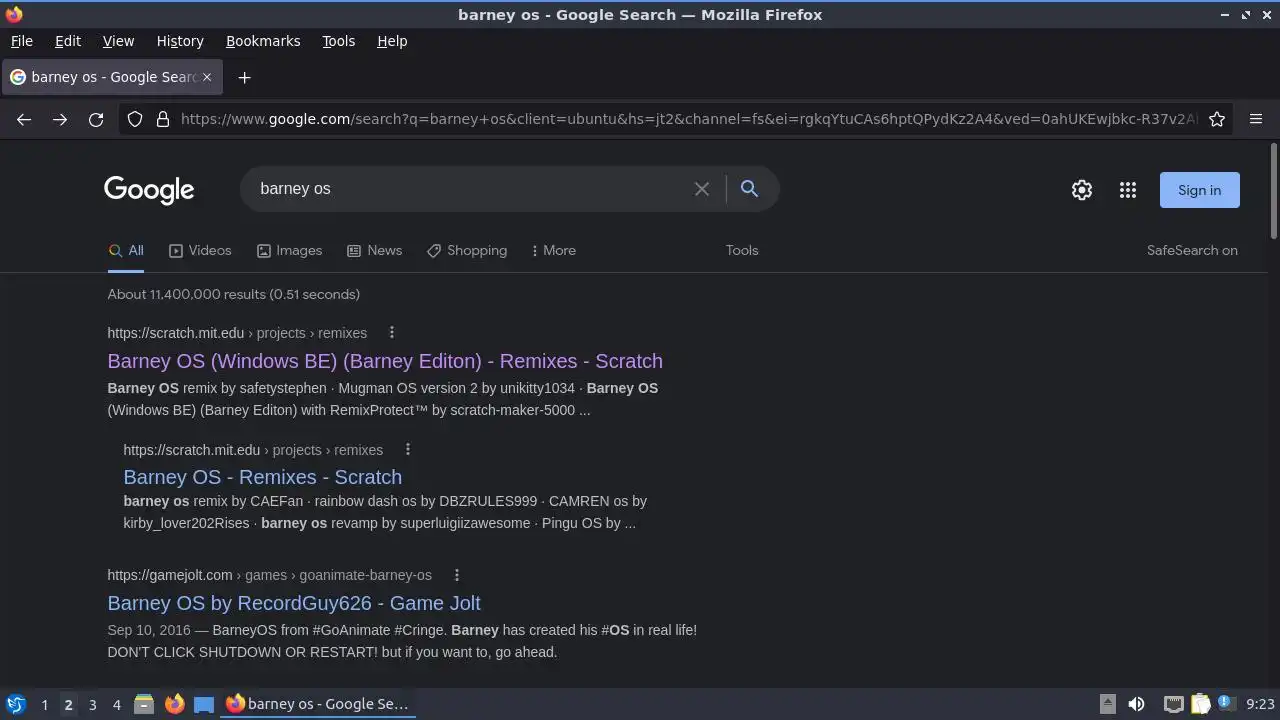
Task: Launch Firefox from taskbar launcher
Action: [x=174, y=704]
